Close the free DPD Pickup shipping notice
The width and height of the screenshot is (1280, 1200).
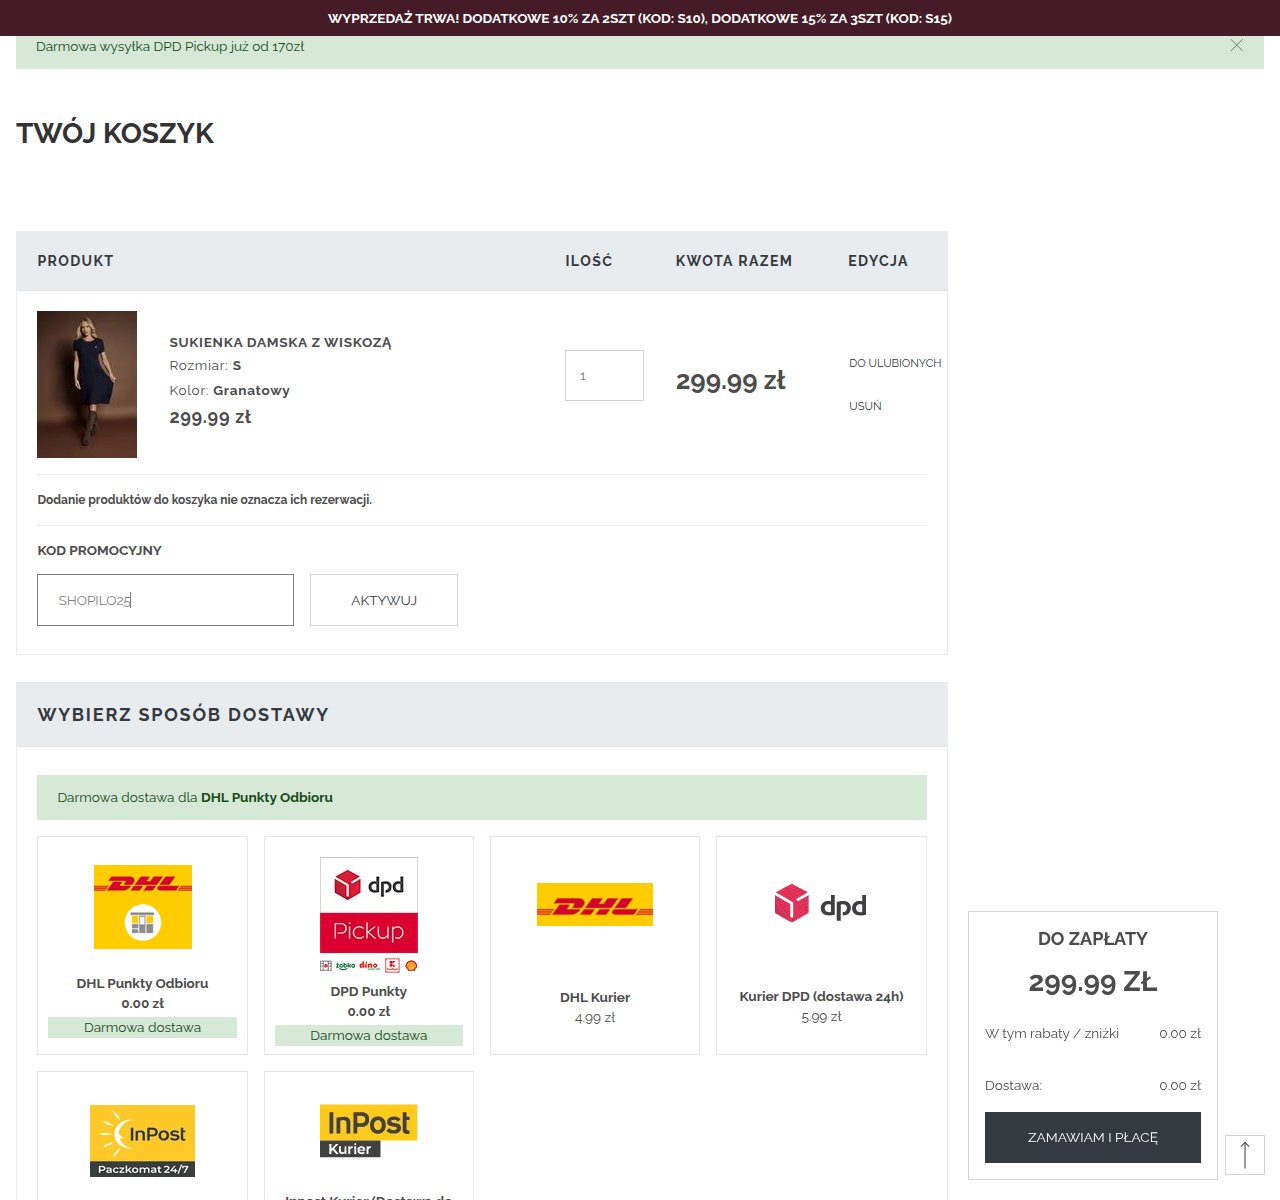[x=1237, y=46]
